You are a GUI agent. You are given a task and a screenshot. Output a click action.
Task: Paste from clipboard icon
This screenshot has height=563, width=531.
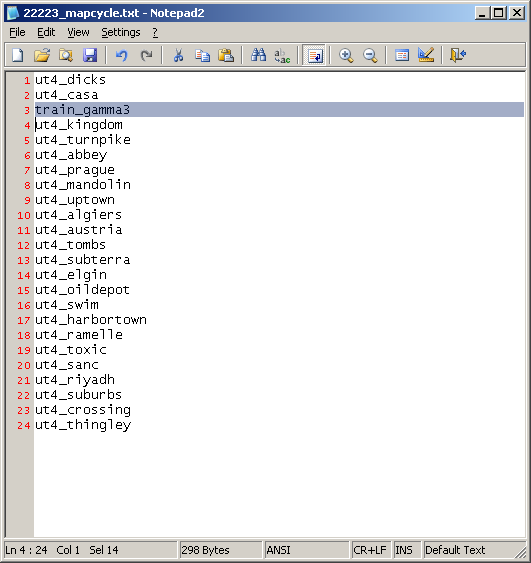click(x=226, y=55)
